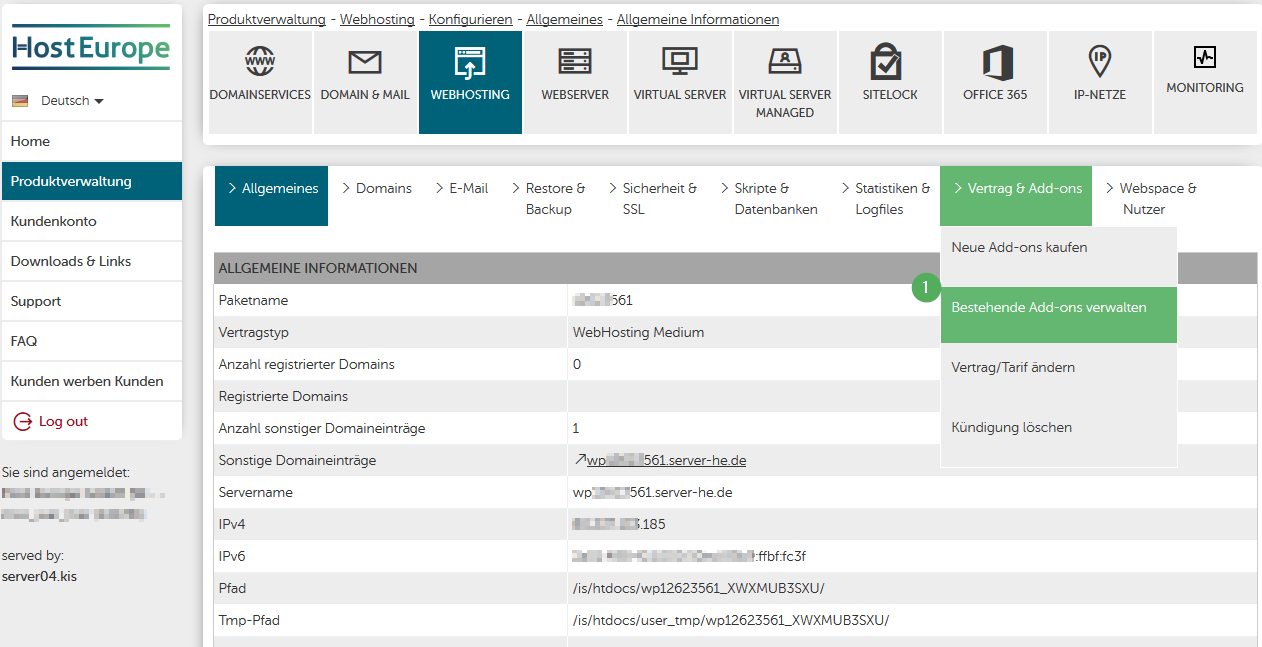Select the Webhosting upload-window icon
The image size is (1262, 647).
(x=470, y=62)
